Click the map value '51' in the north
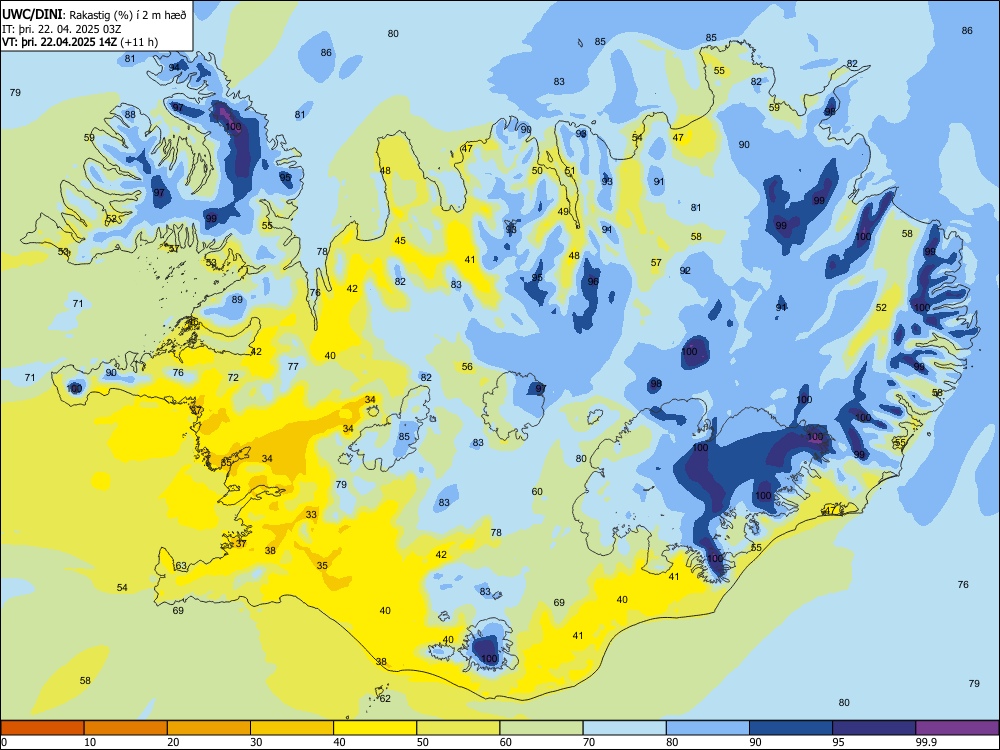1000x750 pixels. pos(570,171)
